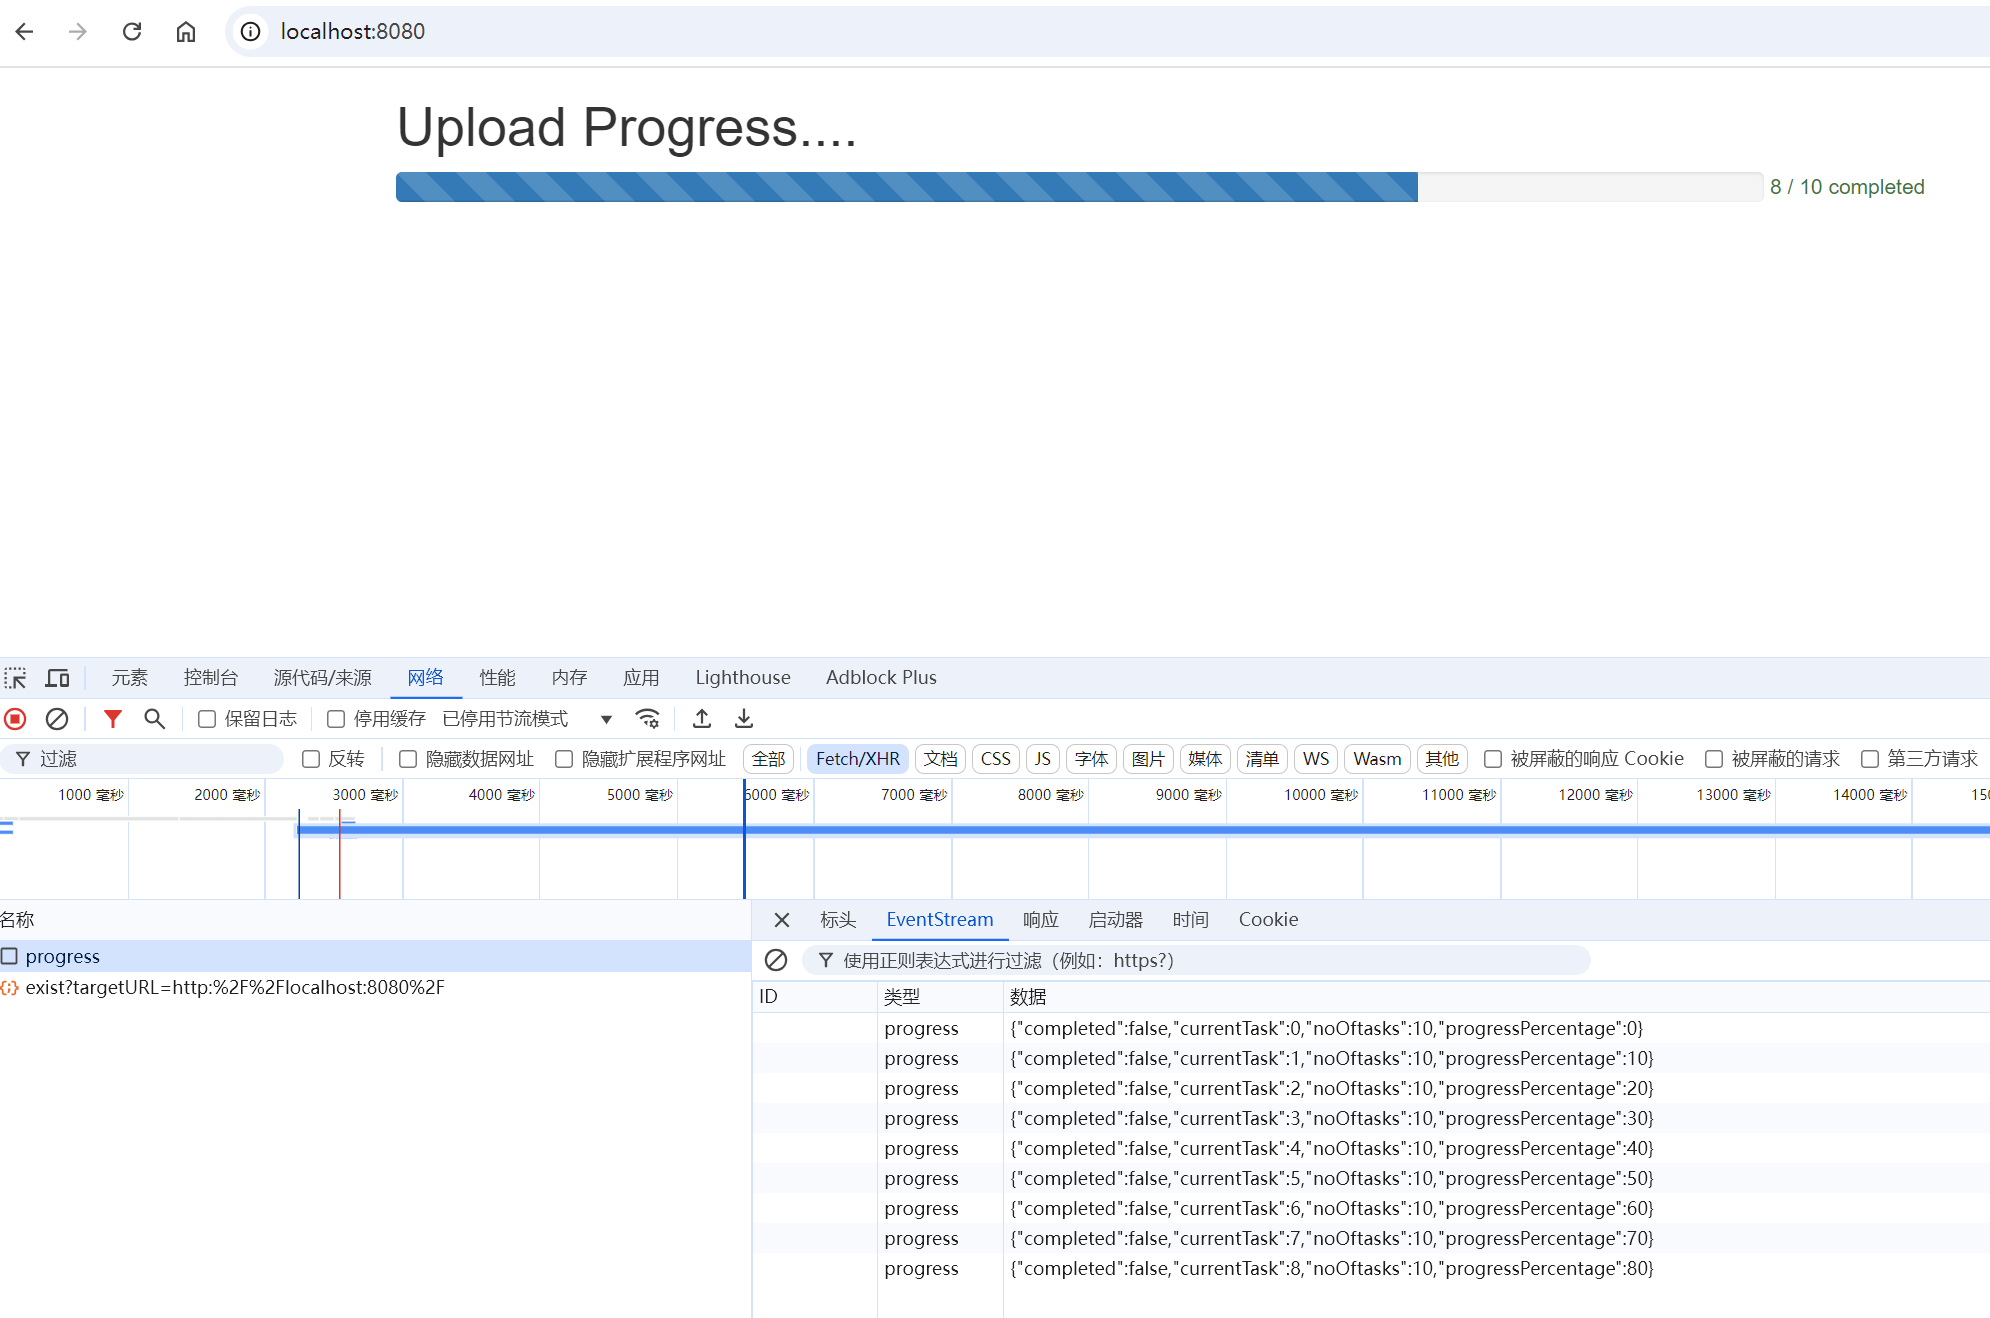
Task: Click the import HAR upload icon
Action: pos(702,719)
